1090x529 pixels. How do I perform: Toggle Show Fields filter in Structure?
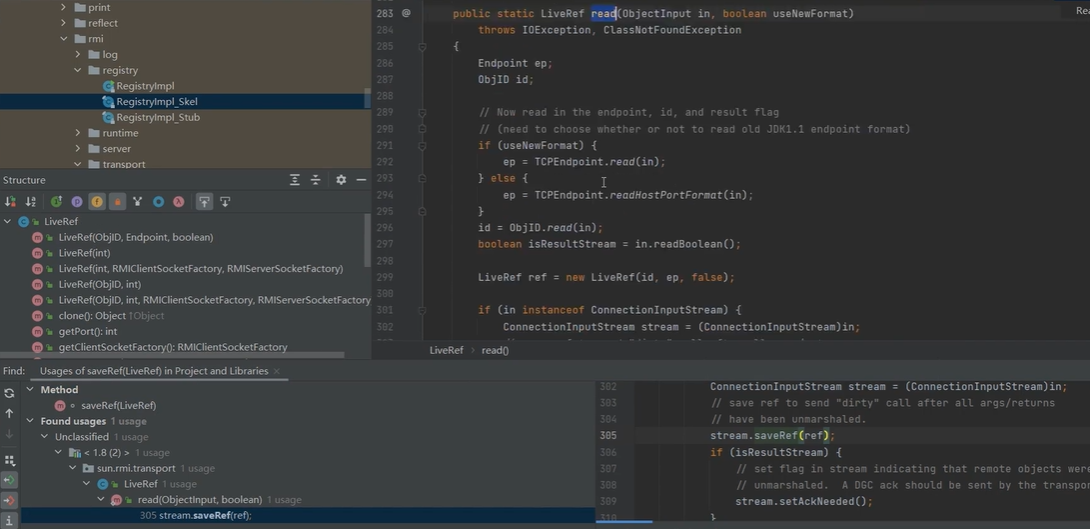coord(97,202)
